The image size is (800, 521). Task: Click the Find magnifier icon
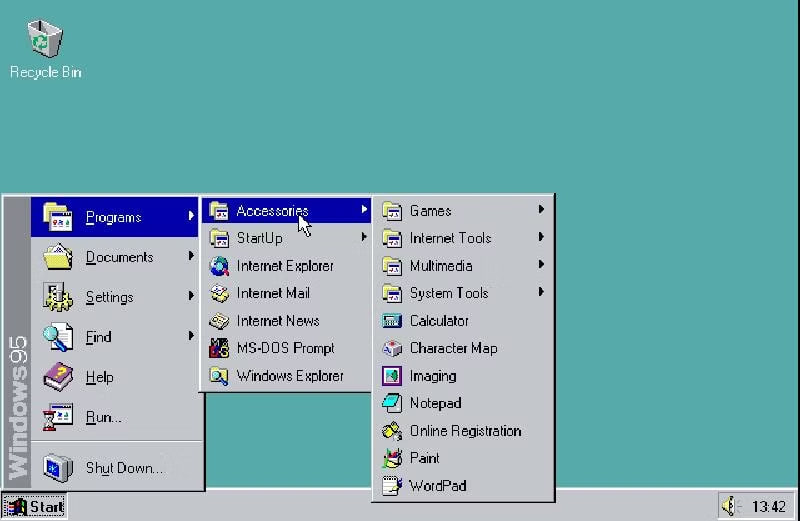pyautogui.click(x=58, y=337)
